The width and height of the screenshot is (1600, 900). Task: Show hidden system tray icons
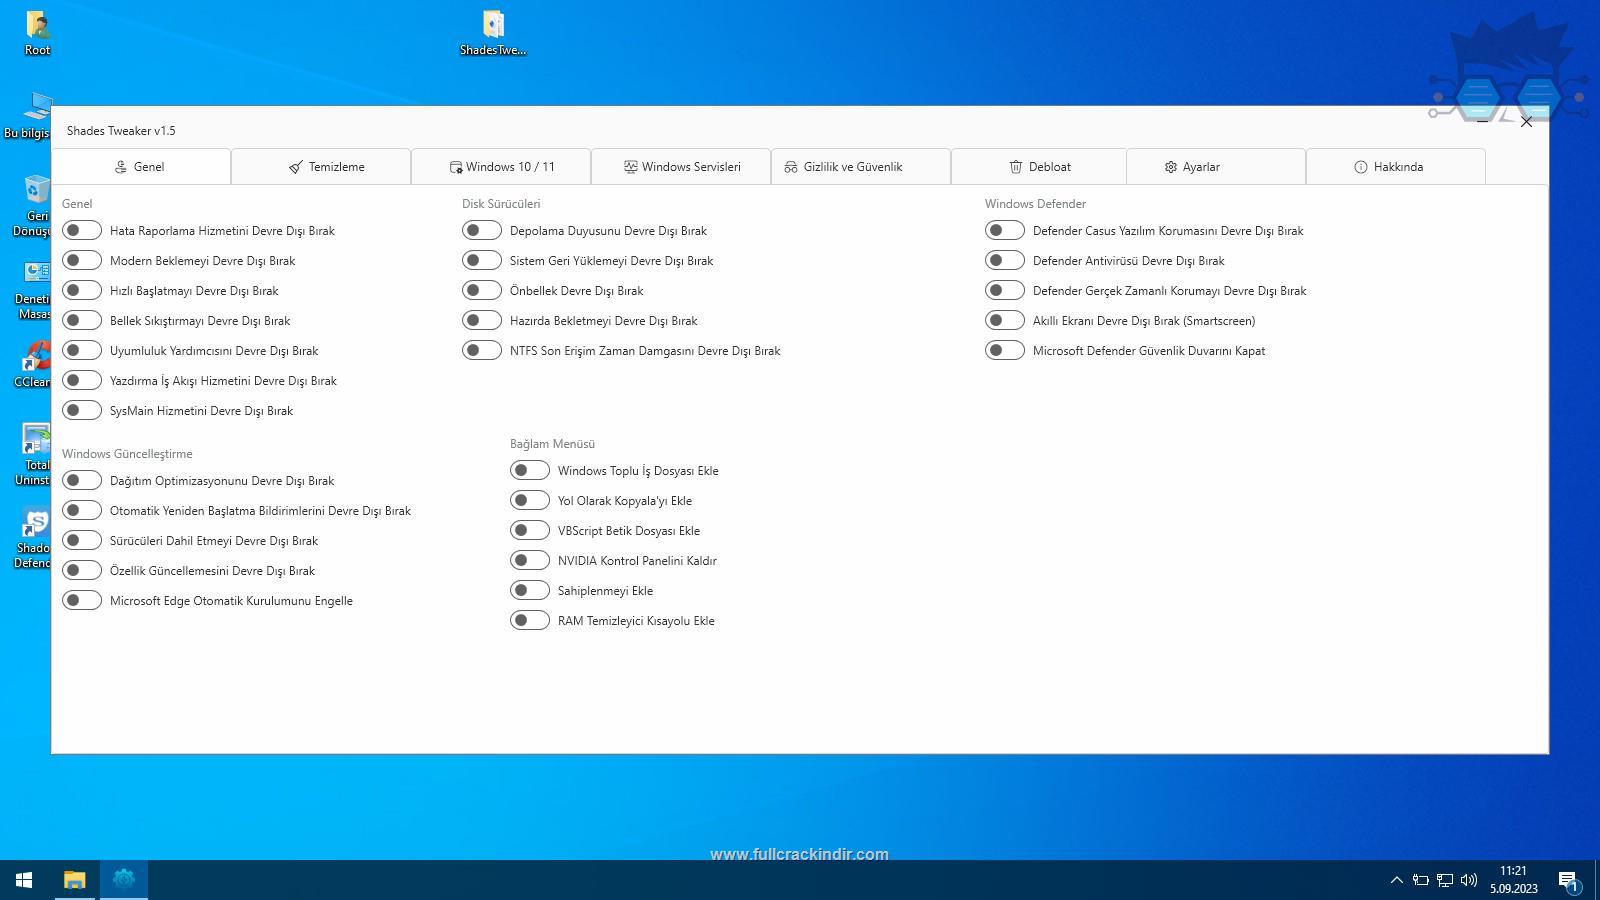[1396, 880]
